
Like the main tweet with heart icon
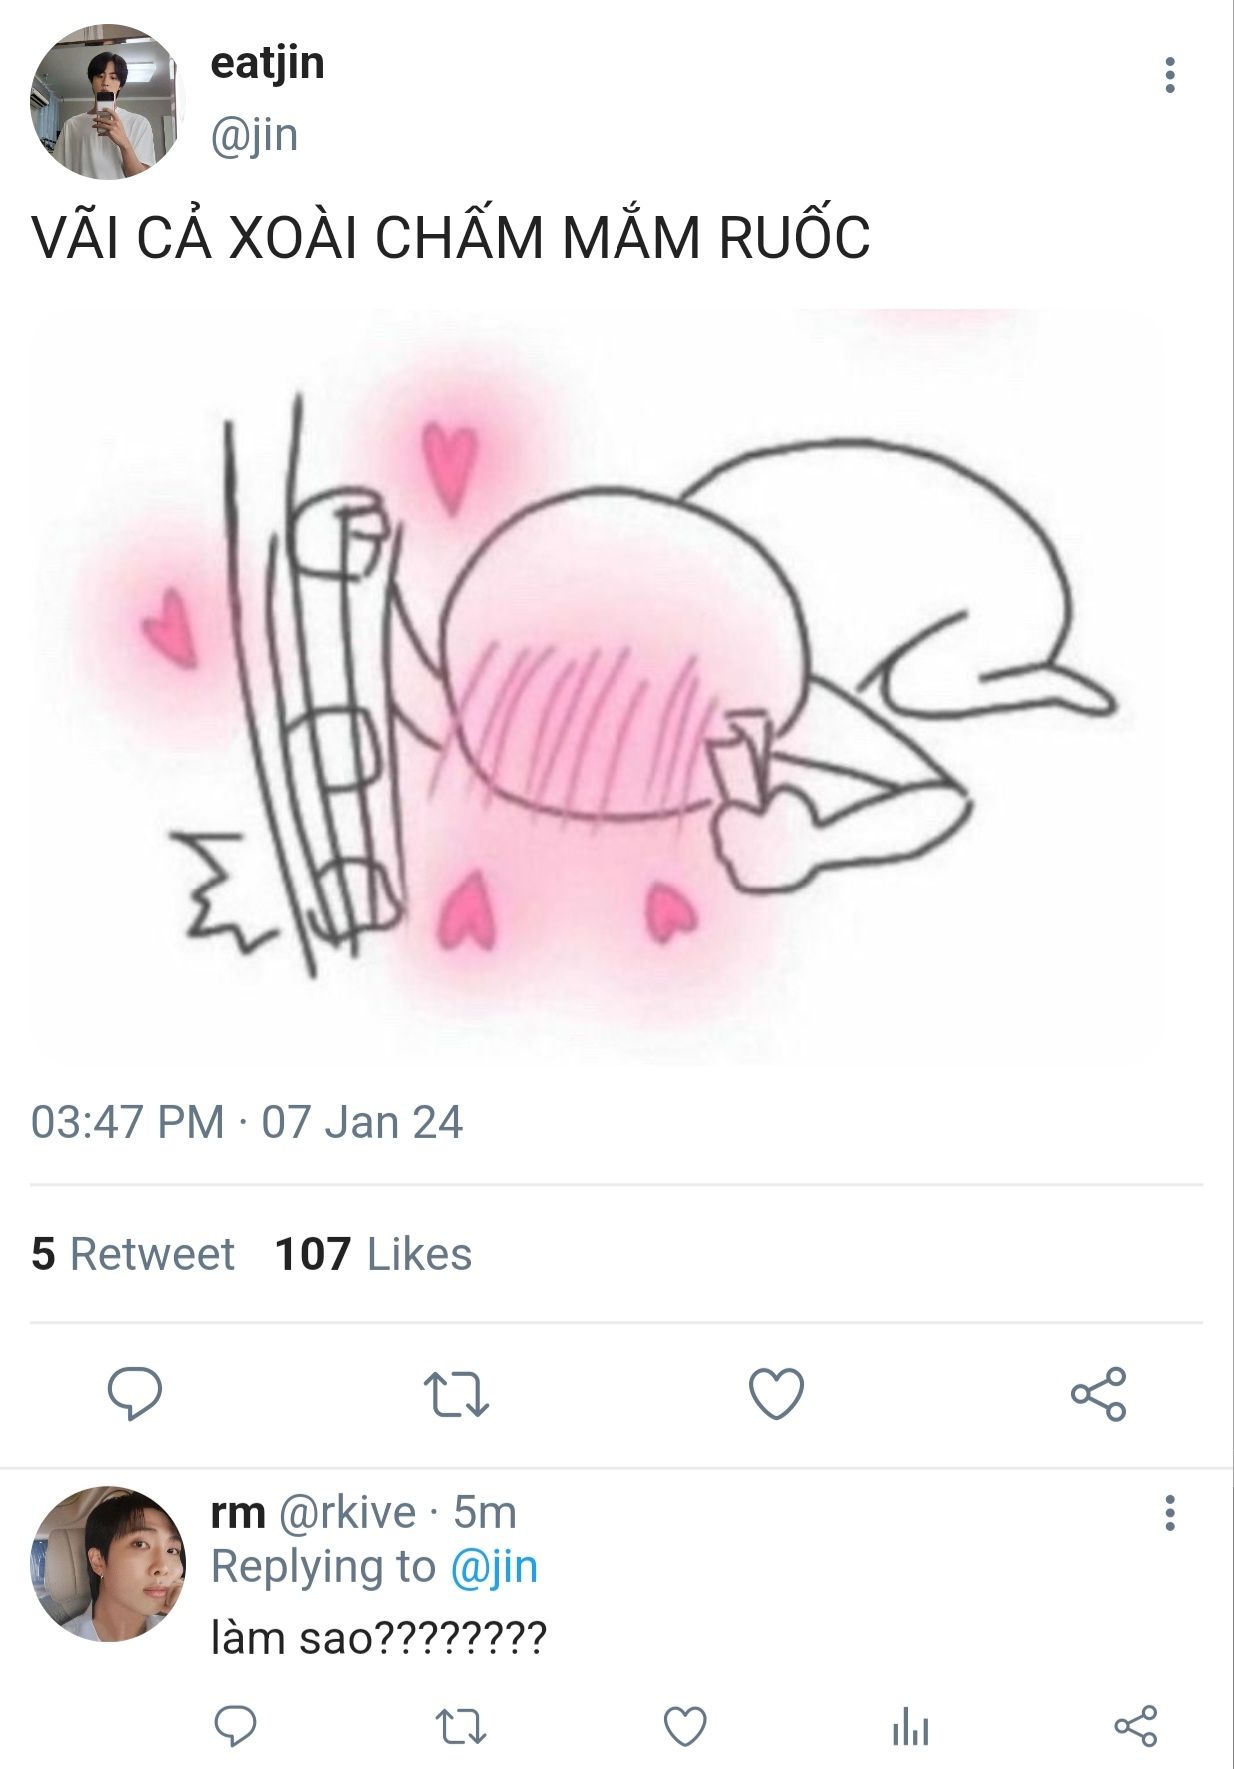[x=776, y=1394]
